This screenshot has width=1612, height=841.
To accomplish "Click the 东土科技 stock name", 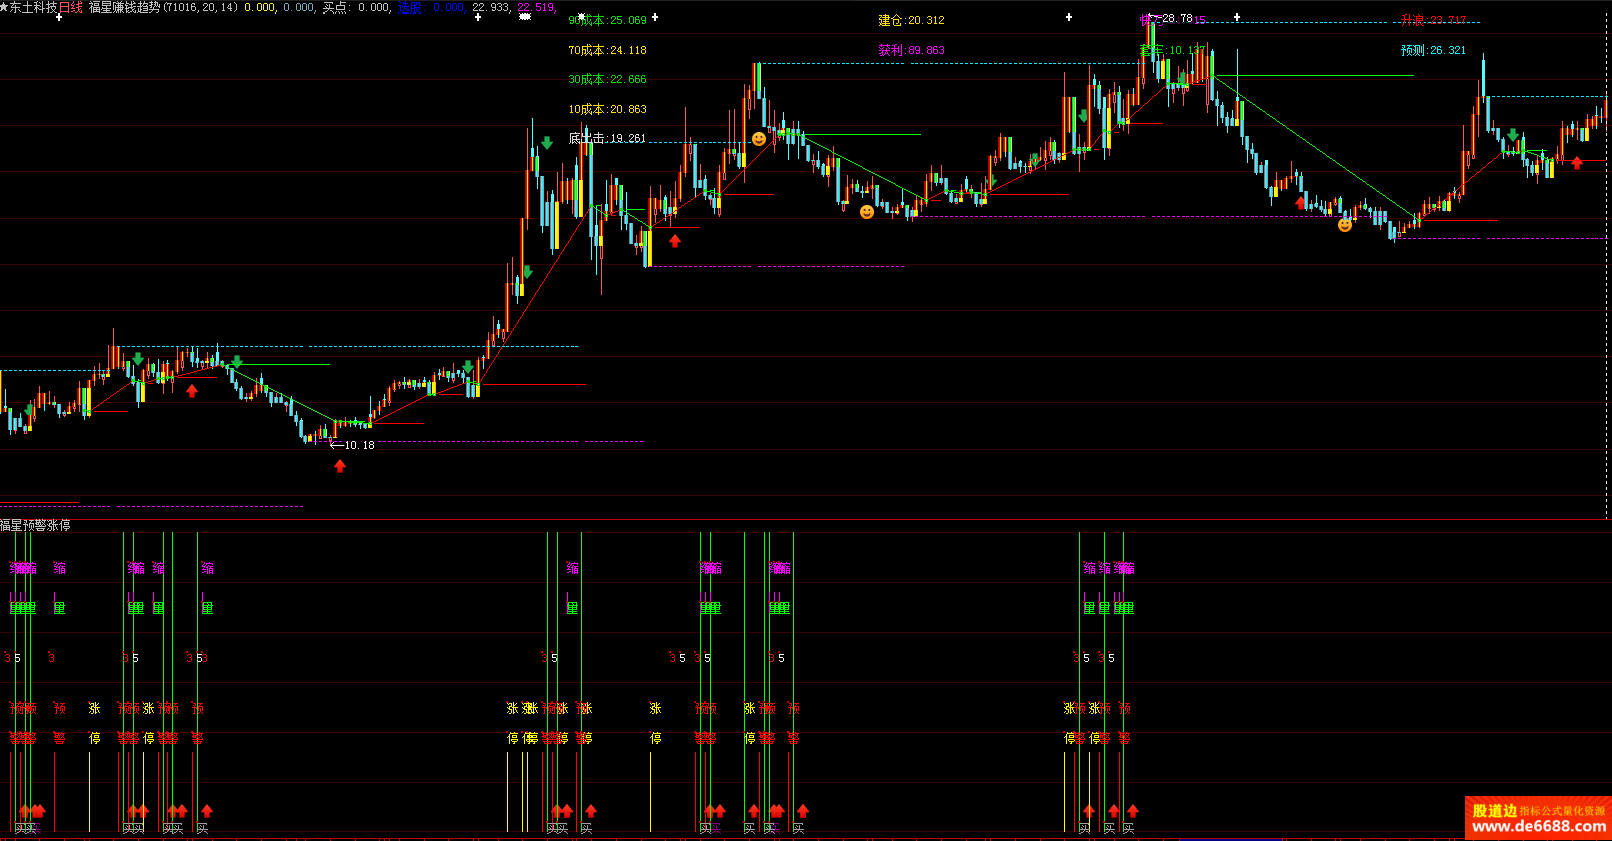I will pyautogui.click(x=33, y=7).
